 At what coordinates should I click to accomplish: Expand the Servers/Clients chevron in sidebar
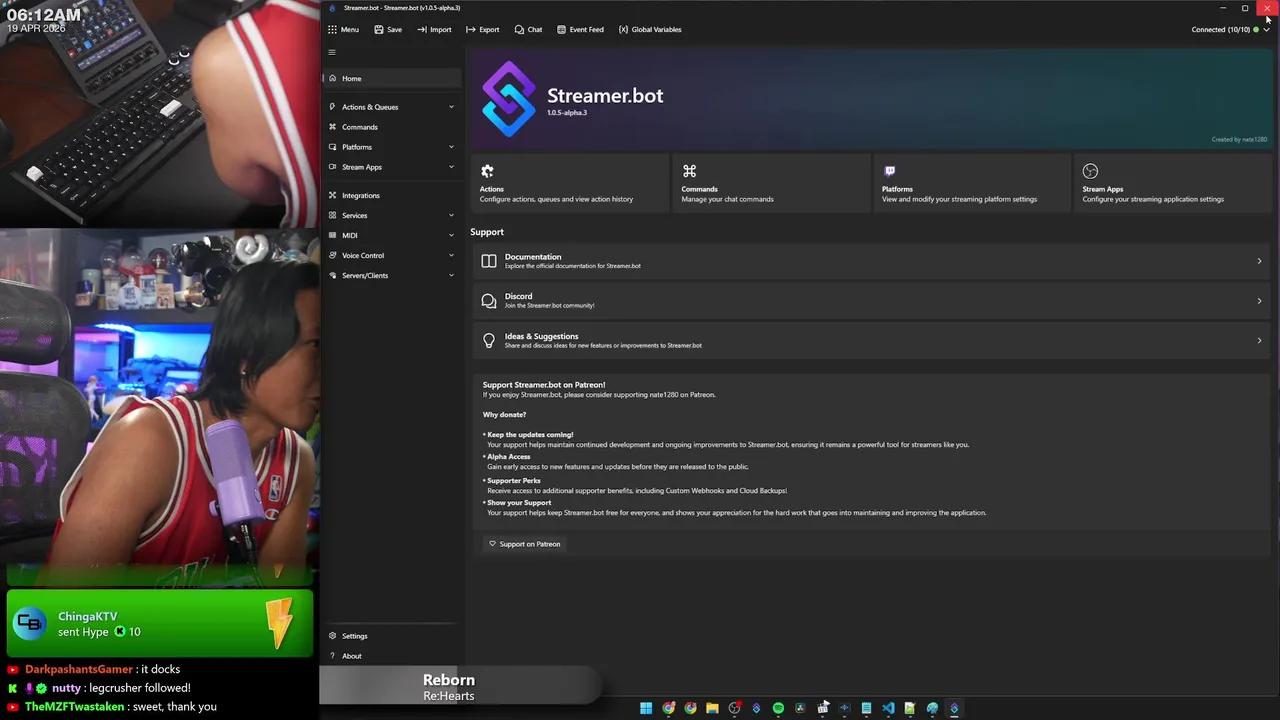point(451,275)
